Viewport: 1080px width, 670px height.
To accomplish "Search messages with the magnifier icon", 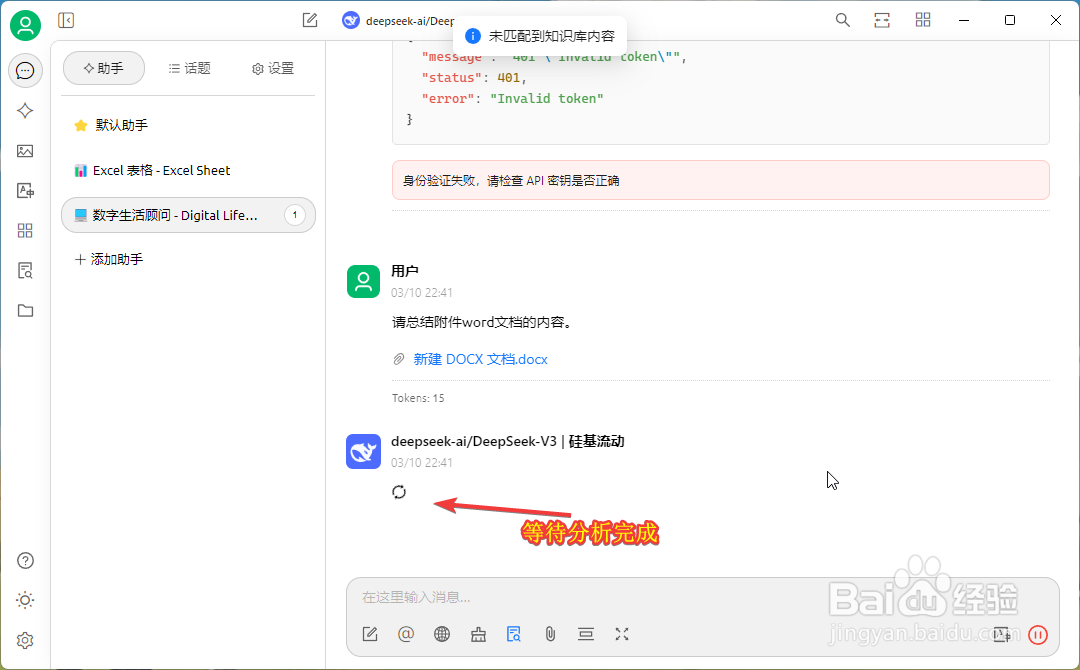I will tap(842, 21).
